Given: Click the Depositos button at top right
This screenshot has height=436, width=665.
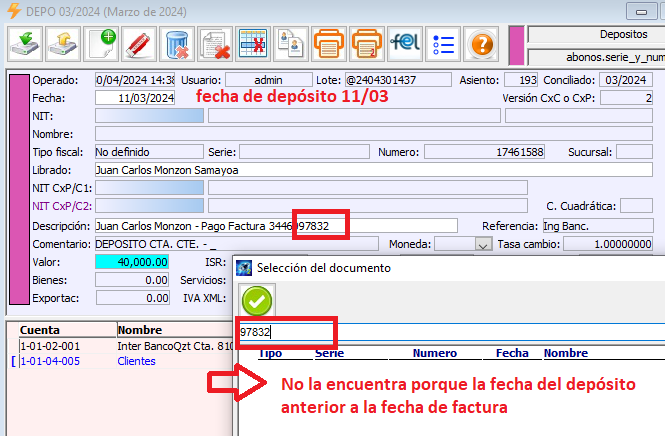Looking at the screenshot, I should (596, 34).
